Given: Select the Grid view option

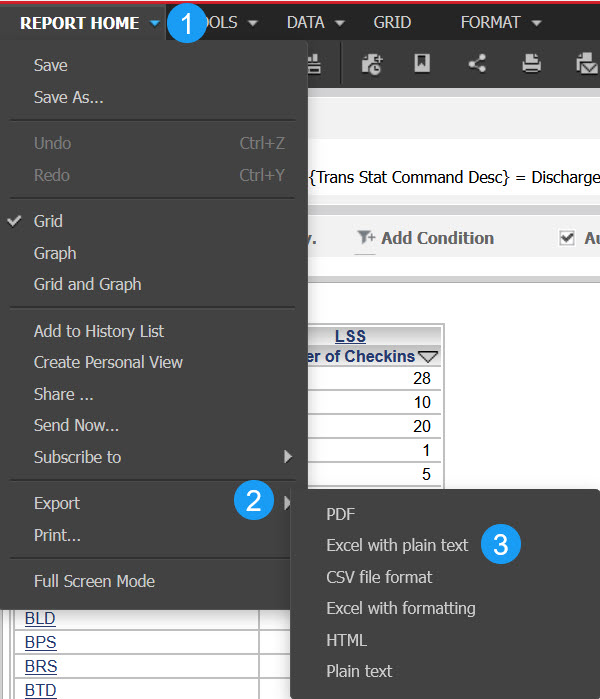Looking at the screenshot, I should pyautogui.click(x=48, y=221).
